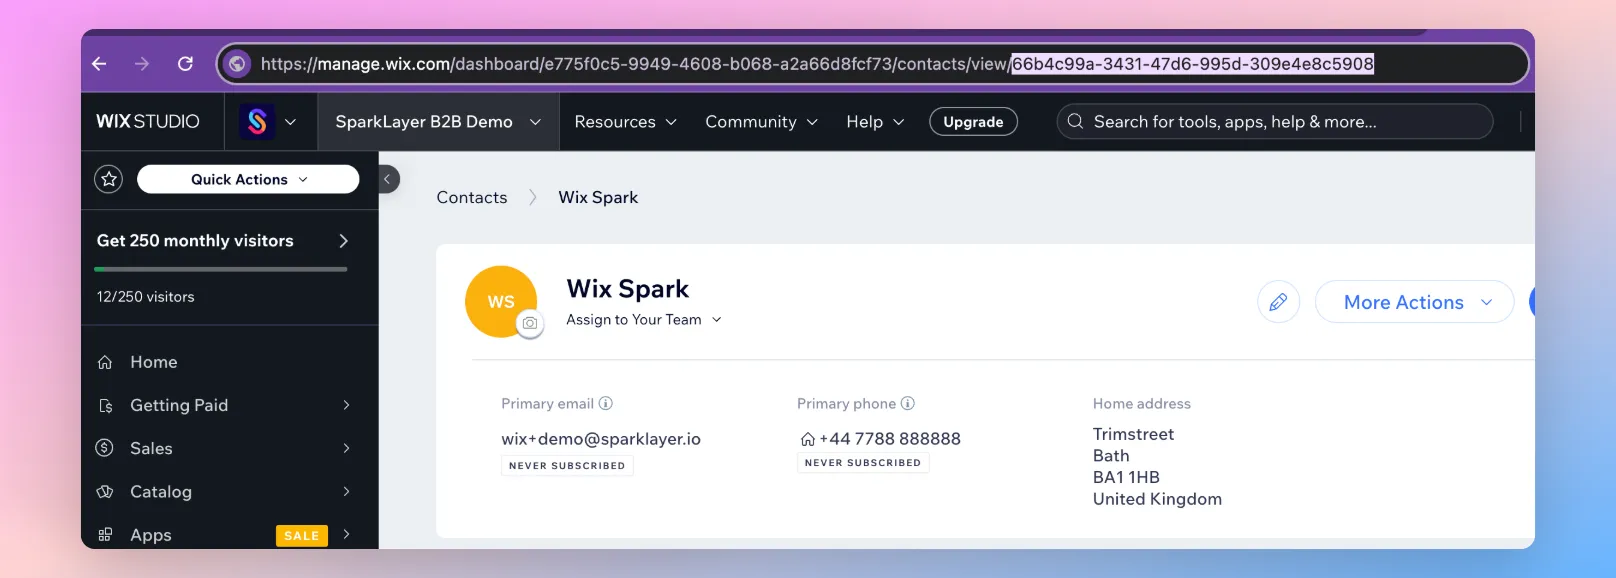Click the Primary phone info icon

click(x=908, y=404)
